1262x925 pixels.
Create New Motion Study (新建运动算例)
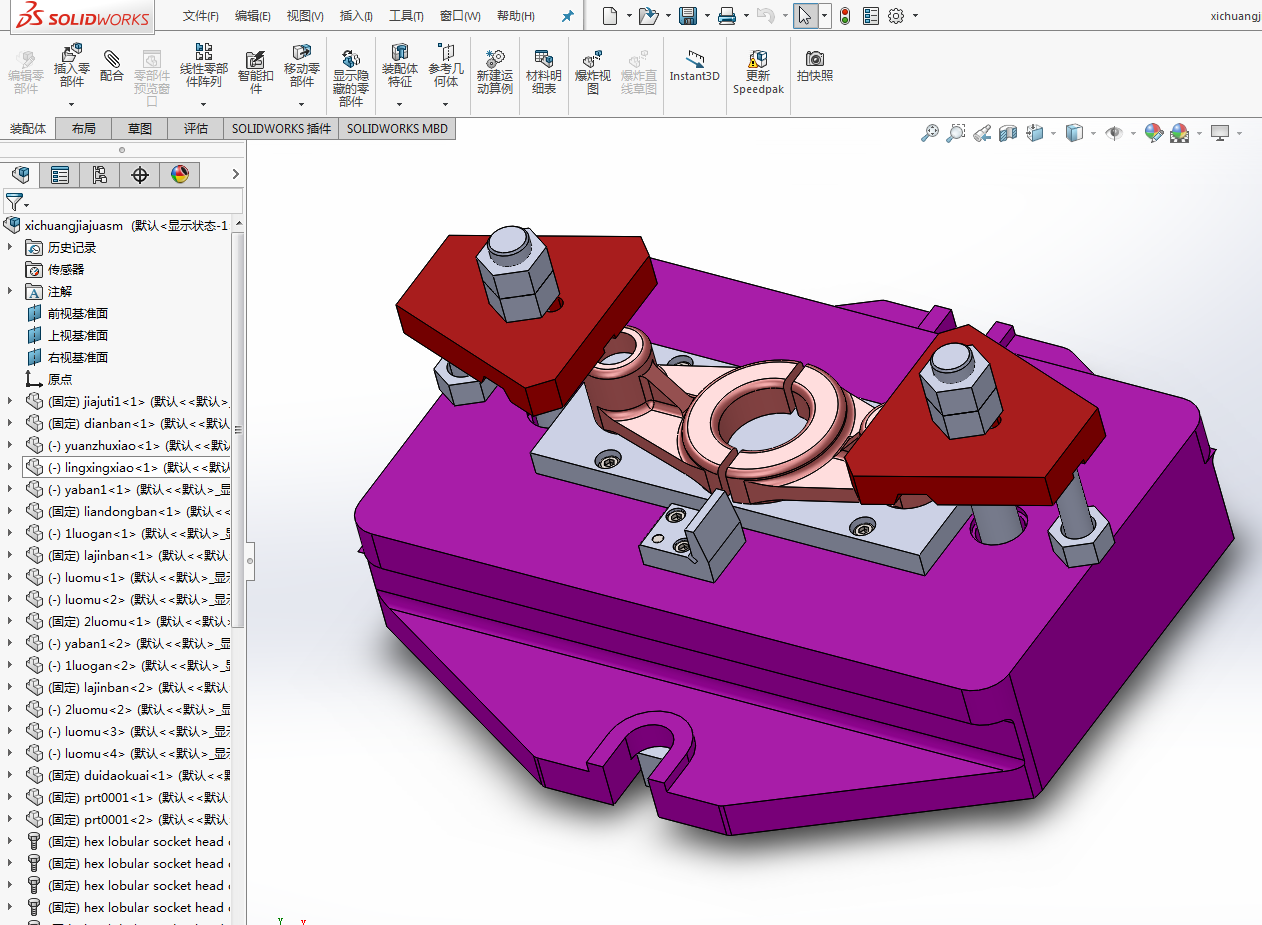(x=494, y=60)
